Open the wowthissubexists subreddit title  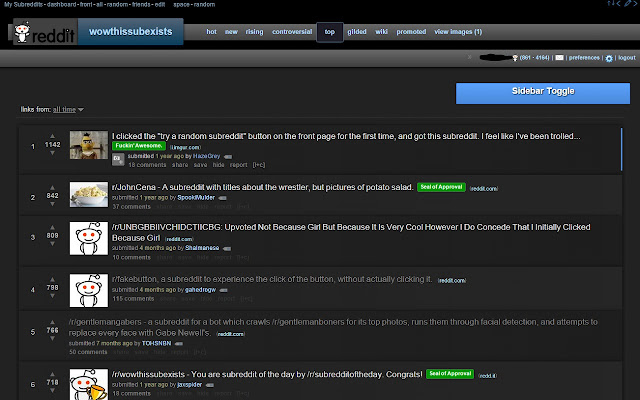[131, 31]
